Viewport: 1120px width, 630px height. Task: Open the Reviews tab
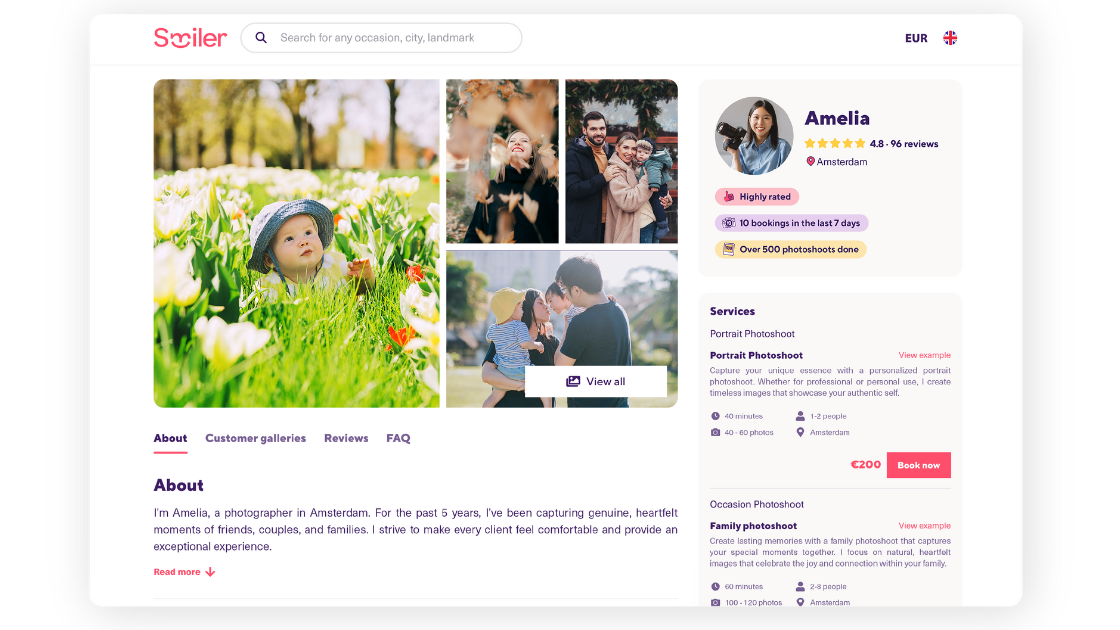(x=346, y=438)
